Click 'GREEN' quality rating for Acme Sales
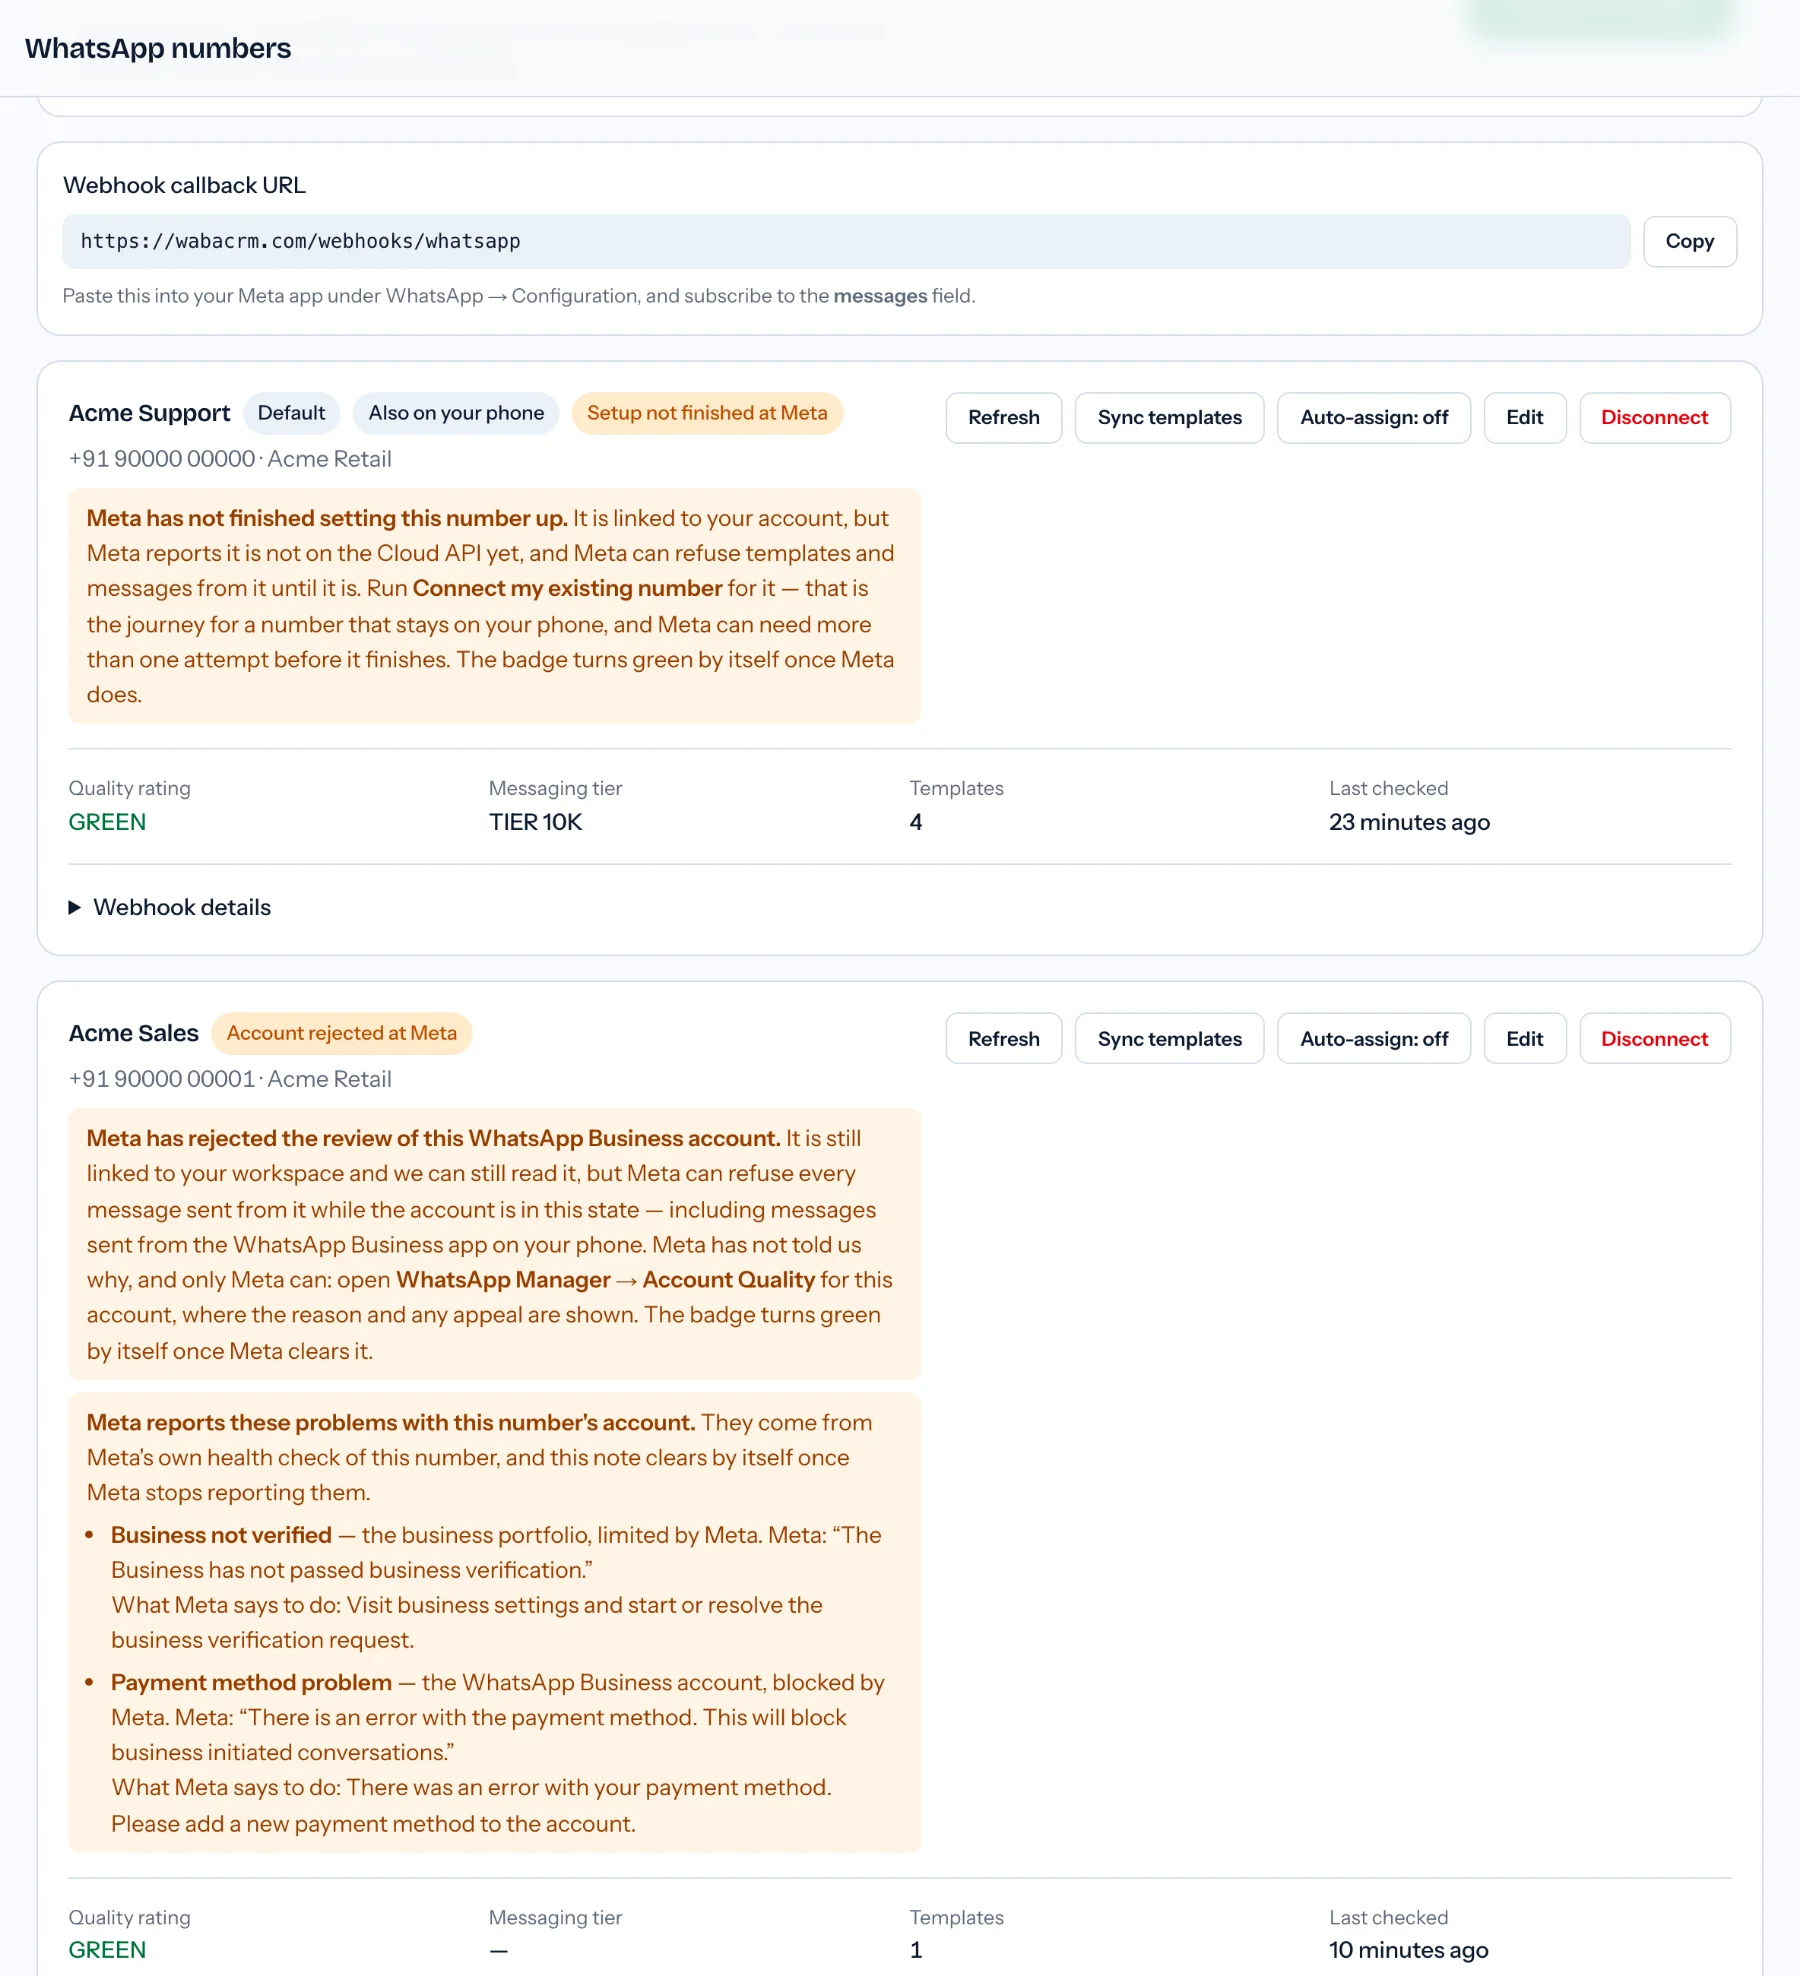 tap(107, 1950)
